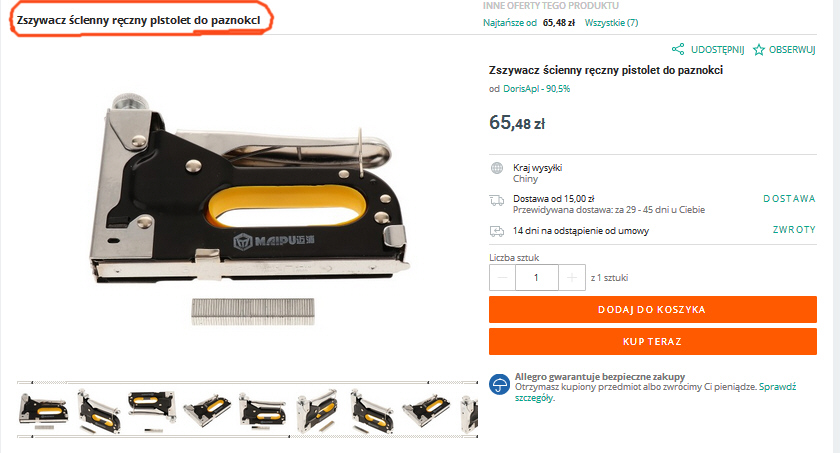Select the first stapler thumbnail
The width and height of the screenshot is (840, 453).
tap(44, 411)
